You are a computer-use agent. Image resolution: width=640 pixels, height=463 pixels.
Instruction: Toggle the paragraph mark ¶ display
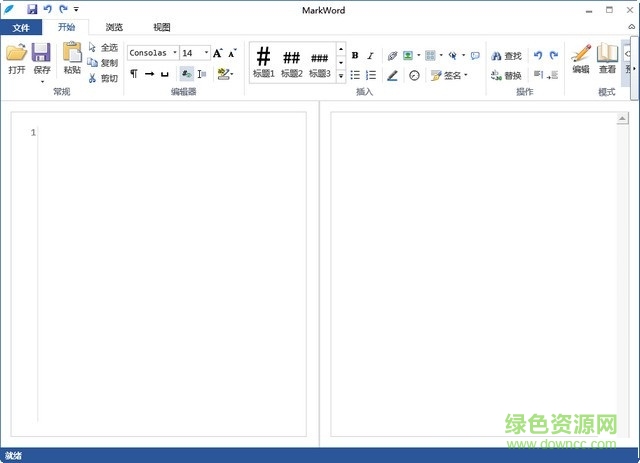pos(134,74)
